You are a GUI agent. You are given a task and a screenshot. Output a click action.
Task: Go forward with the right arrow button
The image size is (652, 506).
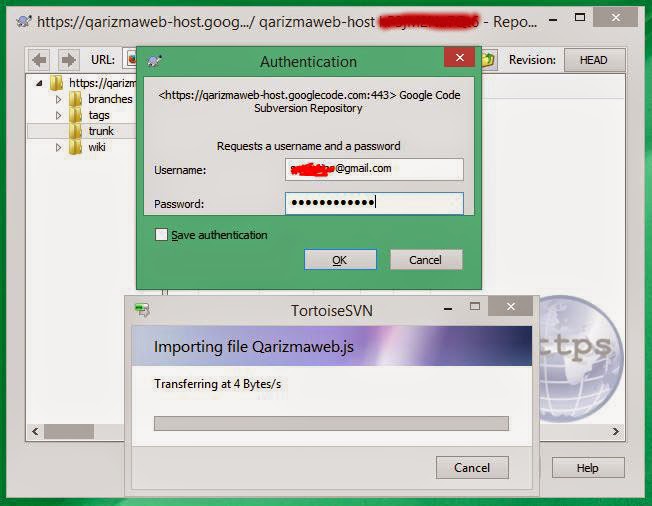68,60
